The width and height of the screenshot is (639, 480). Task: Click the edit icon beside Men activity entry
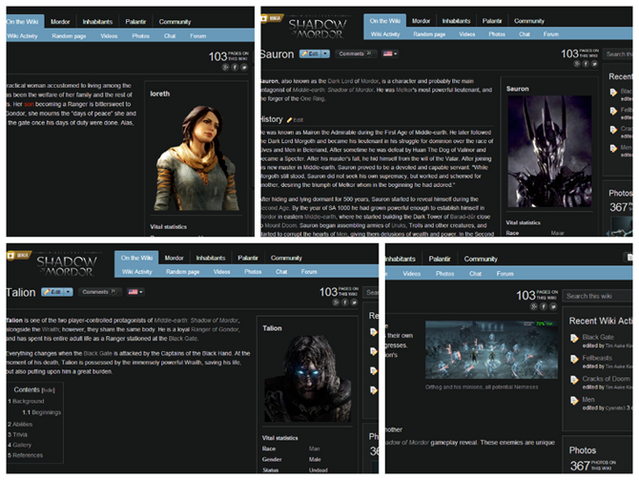(574, 401)
